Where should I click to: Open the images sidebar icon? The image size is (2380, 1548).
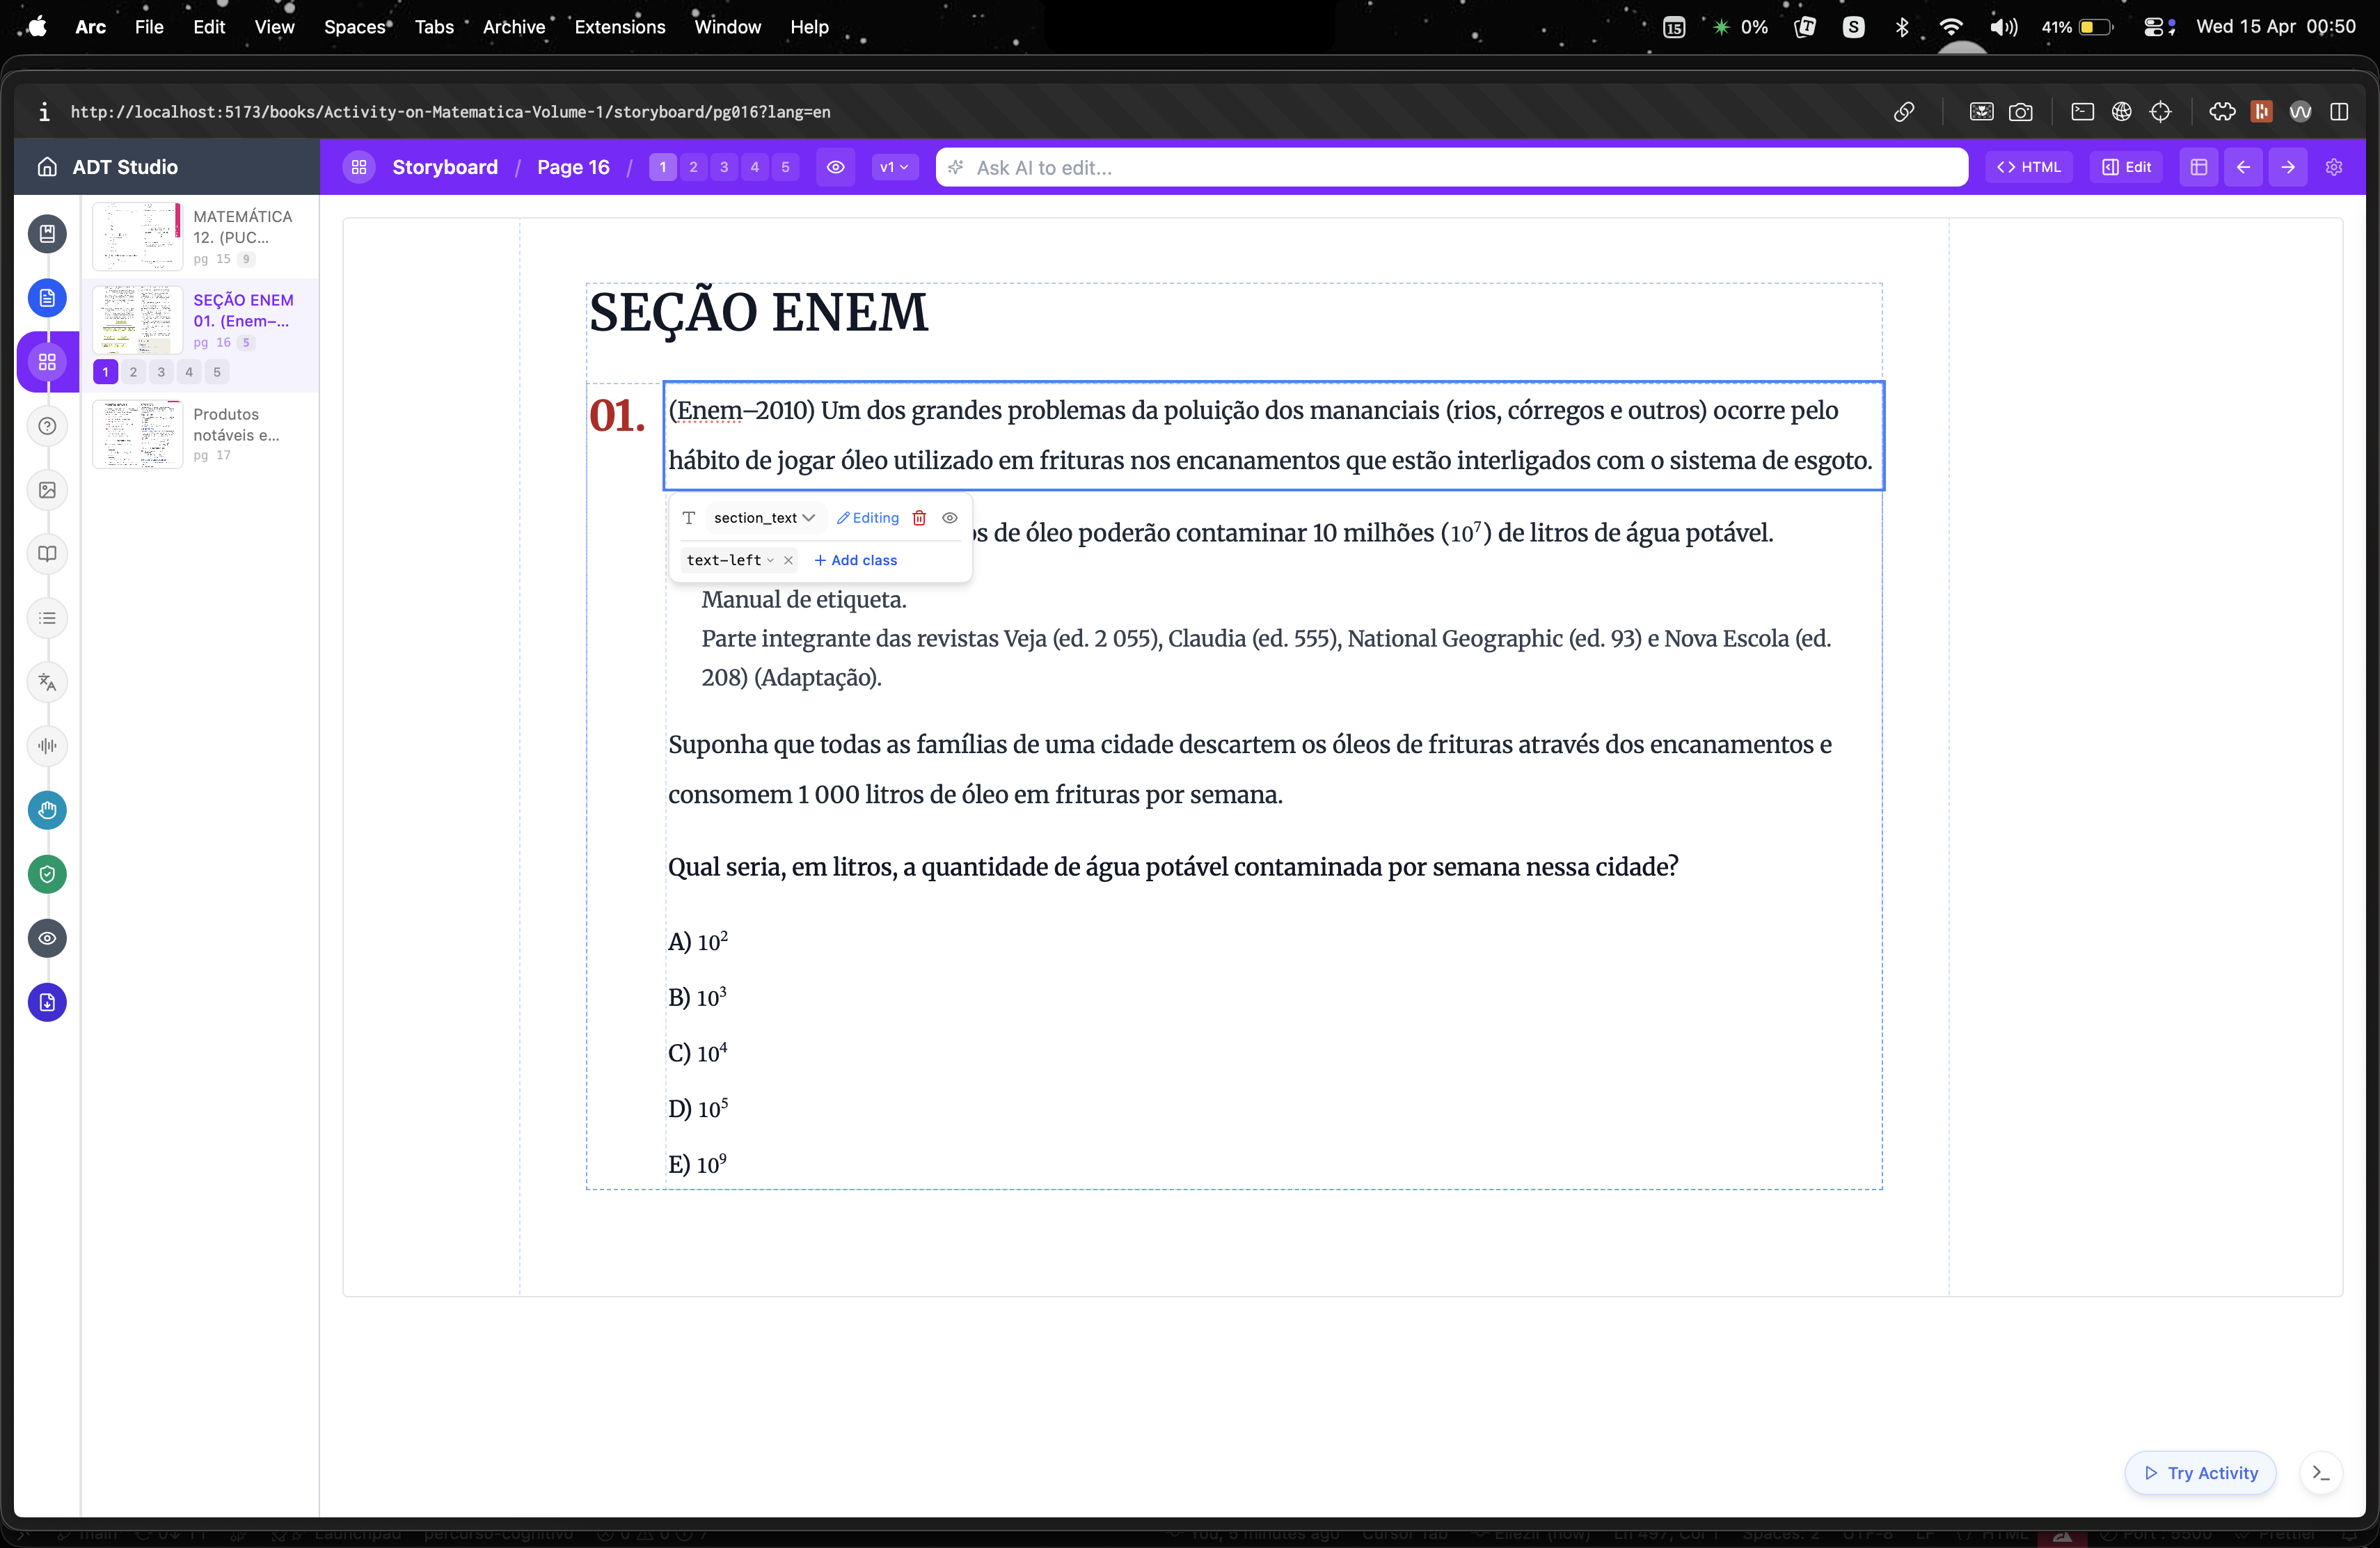click(47, 490)
